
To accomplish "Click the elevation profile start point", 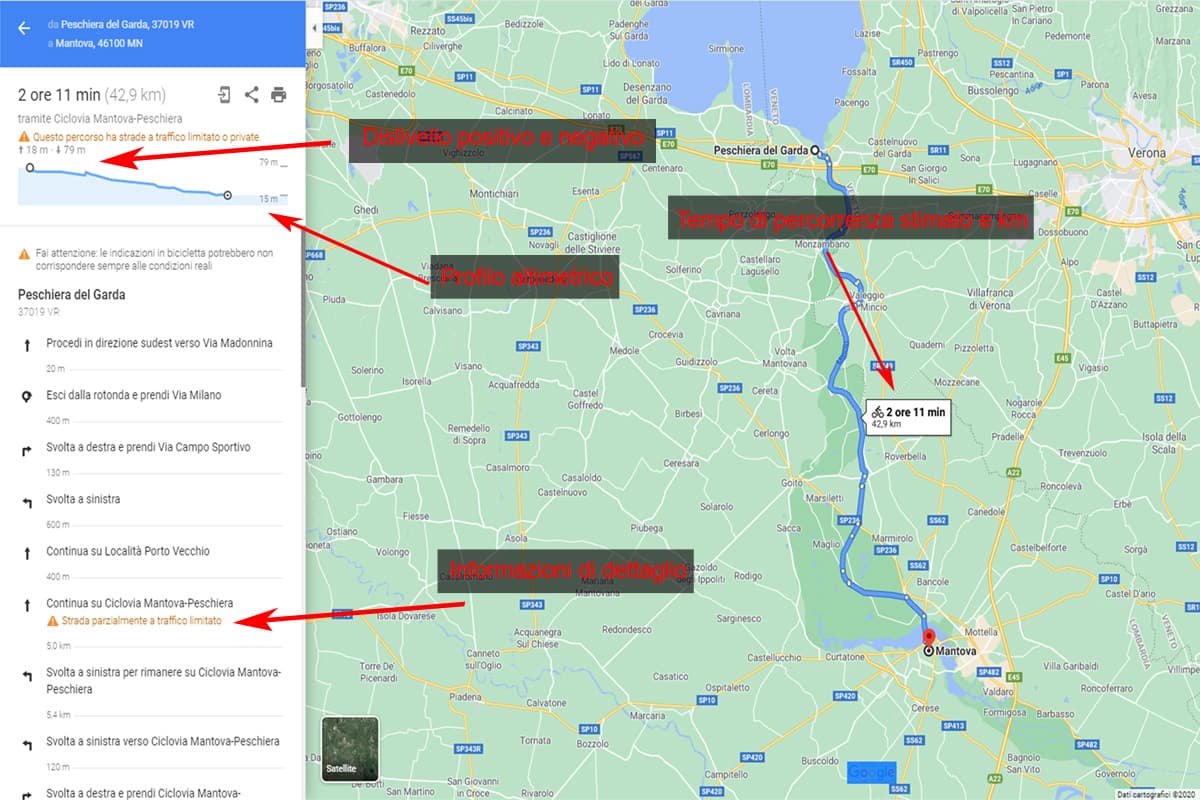I will point(29,168).
